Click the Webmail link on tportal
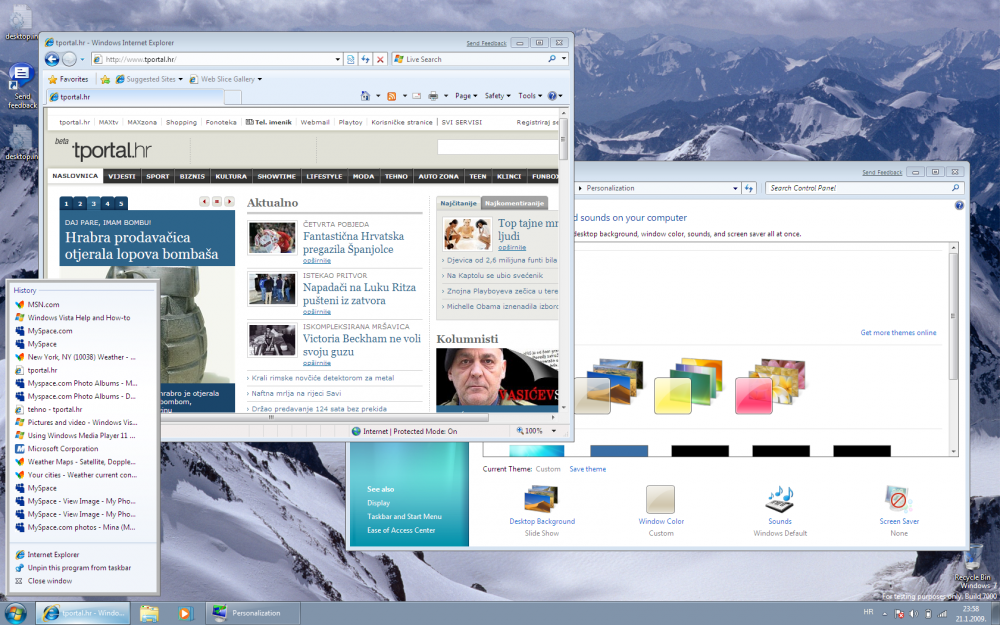1000x625 pixels. (x=314, y=122)
